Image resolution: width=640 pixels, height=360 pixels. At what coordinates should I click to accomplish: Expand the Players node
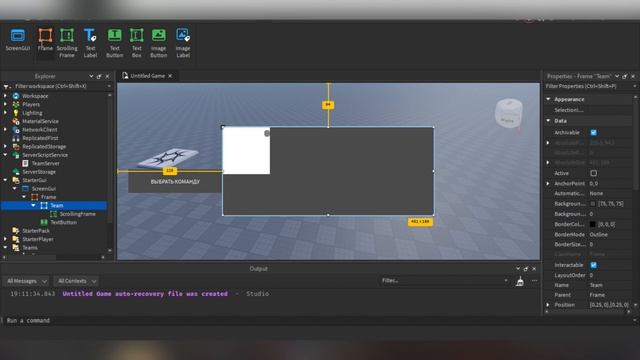5,104
